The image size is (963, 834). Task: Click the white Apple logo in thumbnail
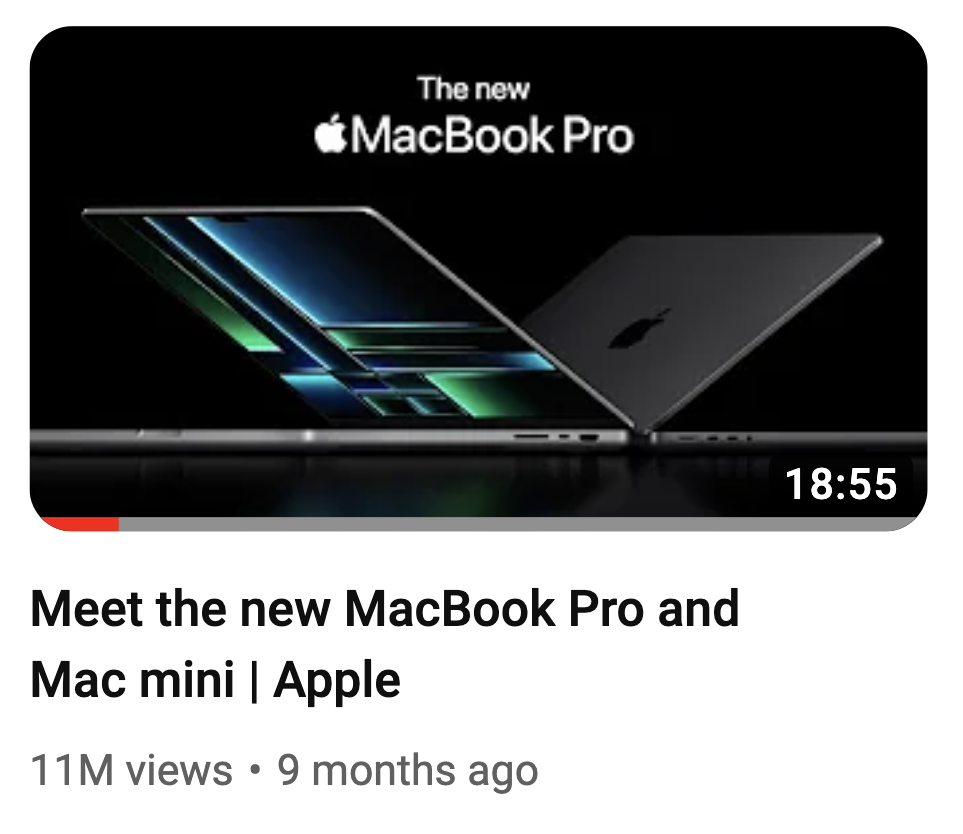coord(330,136)
